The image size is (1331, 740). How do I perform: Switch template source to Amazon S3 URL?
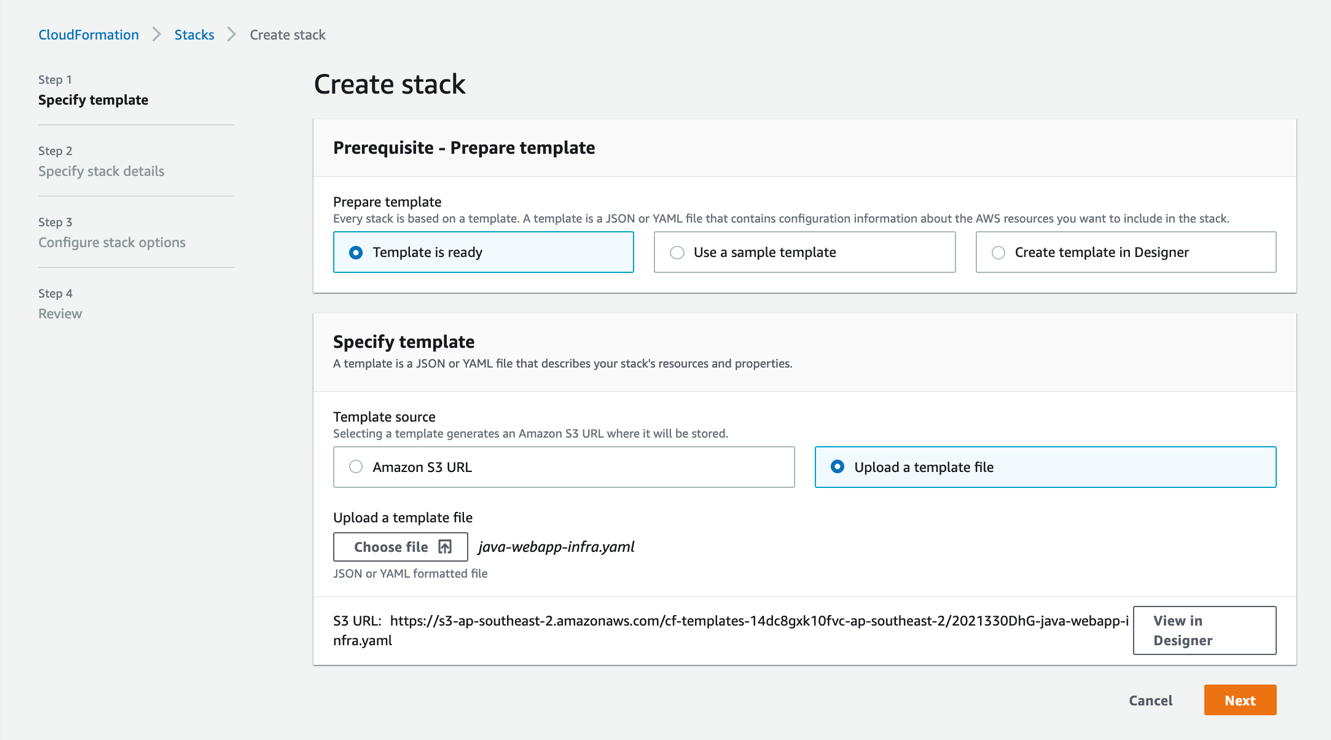coord(356,467)
